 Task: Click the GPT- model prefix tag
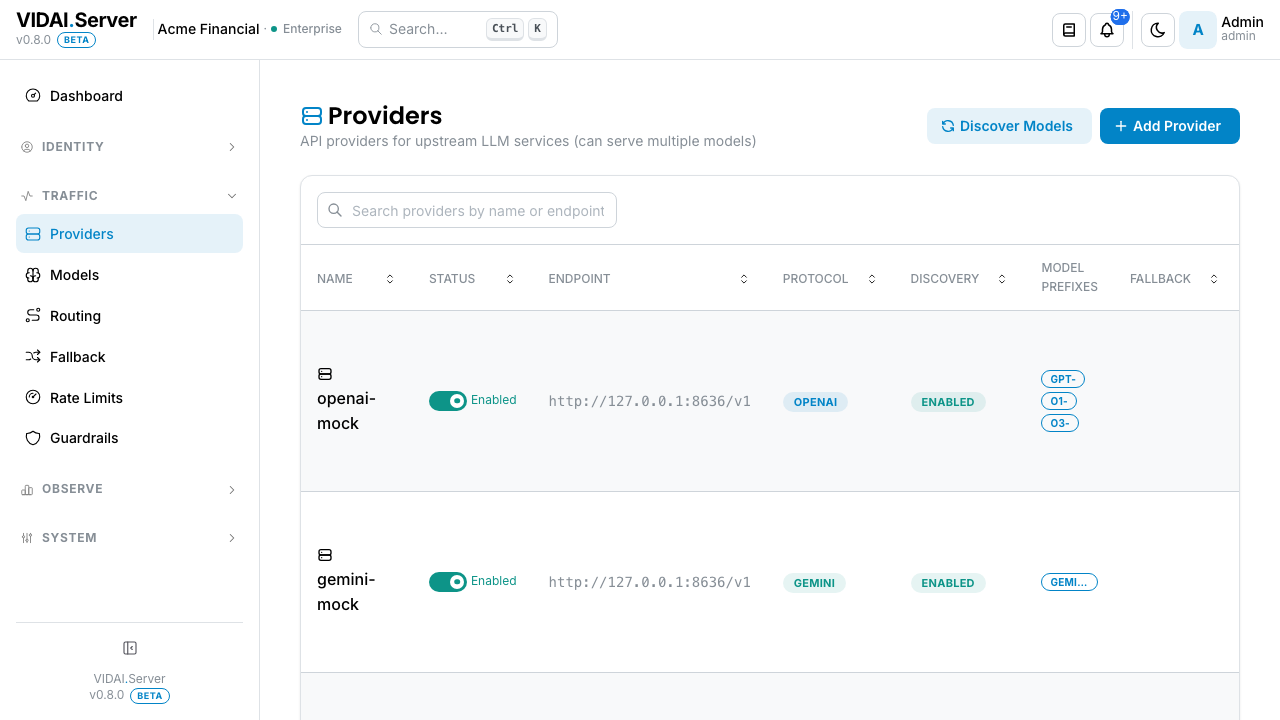(1063, 379)
